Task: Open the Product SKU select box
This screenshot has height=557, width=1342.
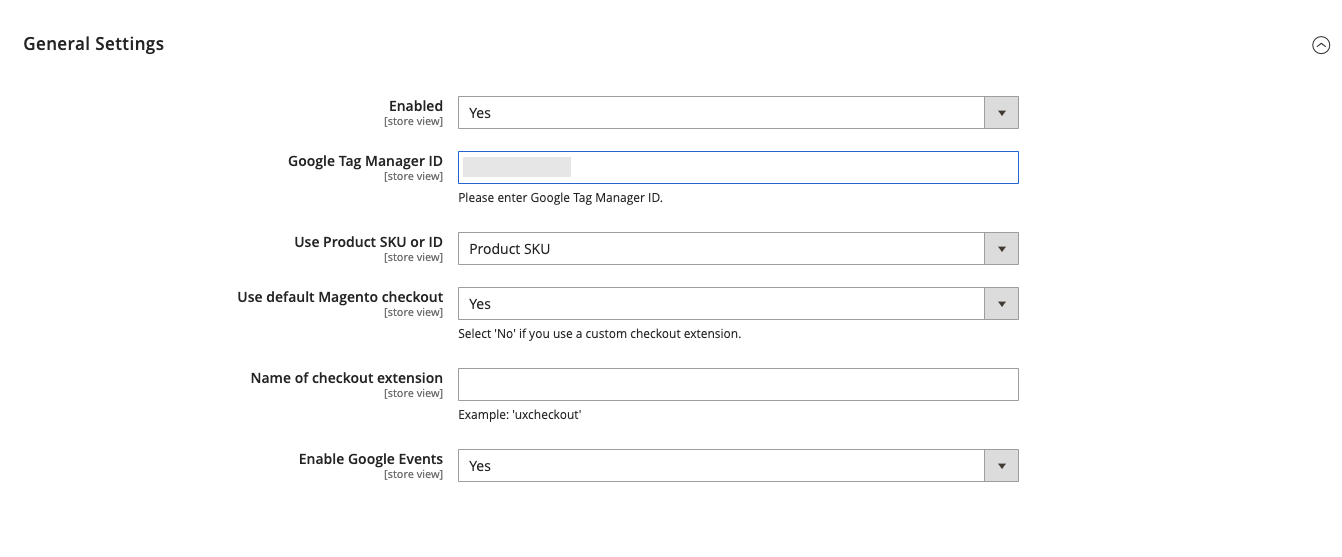Action: point(721,249)
